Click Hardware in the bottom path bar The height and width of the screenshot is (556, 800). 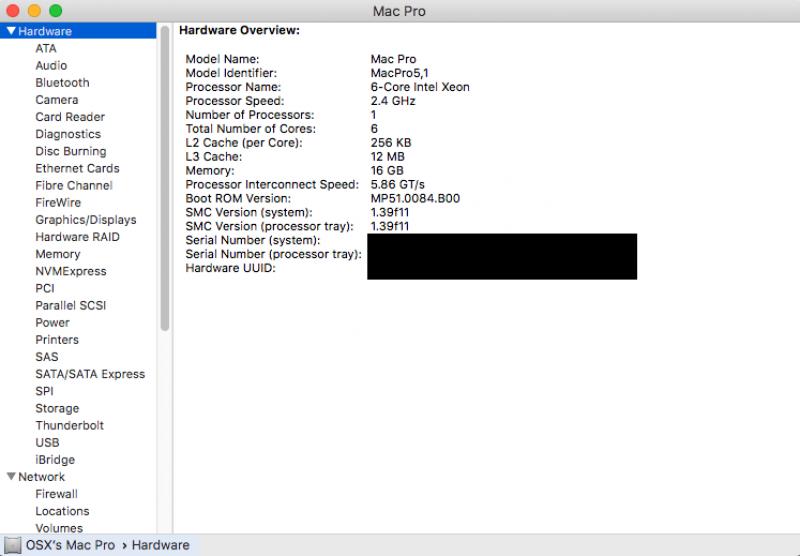(161, 545)
